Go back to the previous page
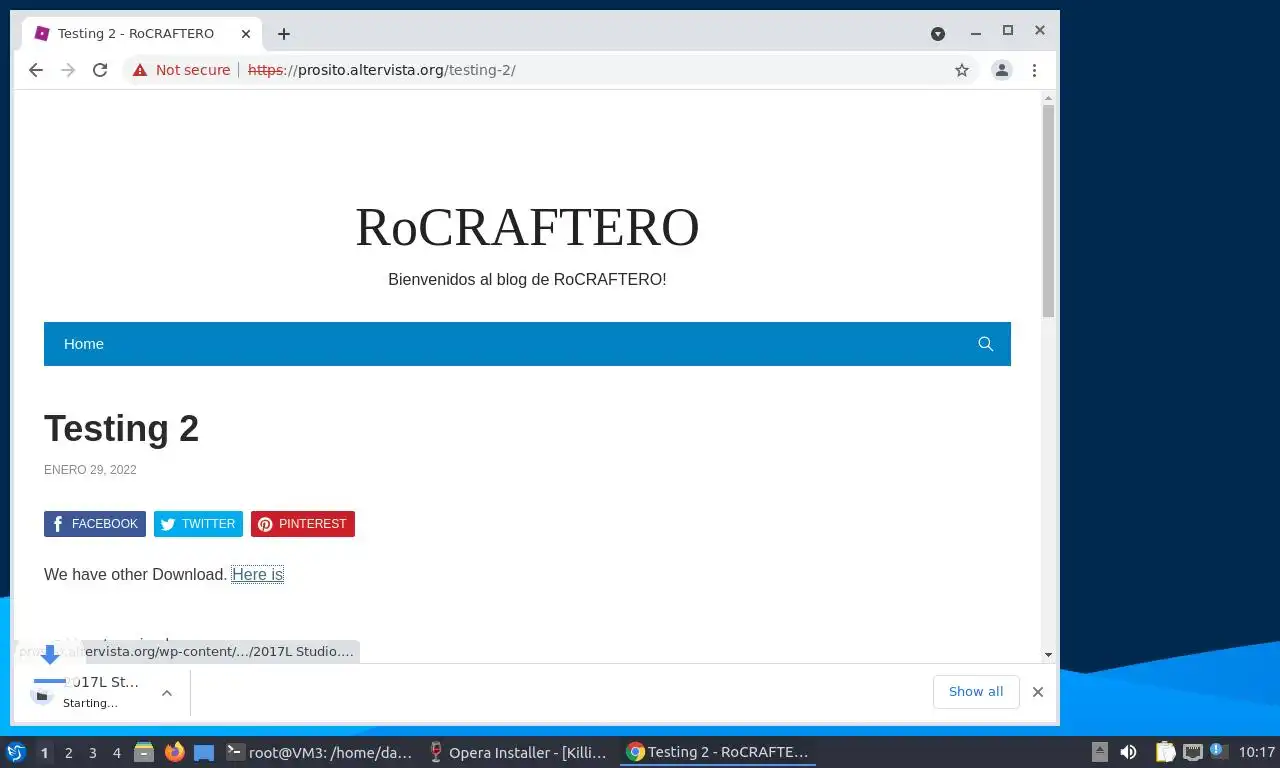The height and width of the screenshot is (768, 1280). (36, 70)
